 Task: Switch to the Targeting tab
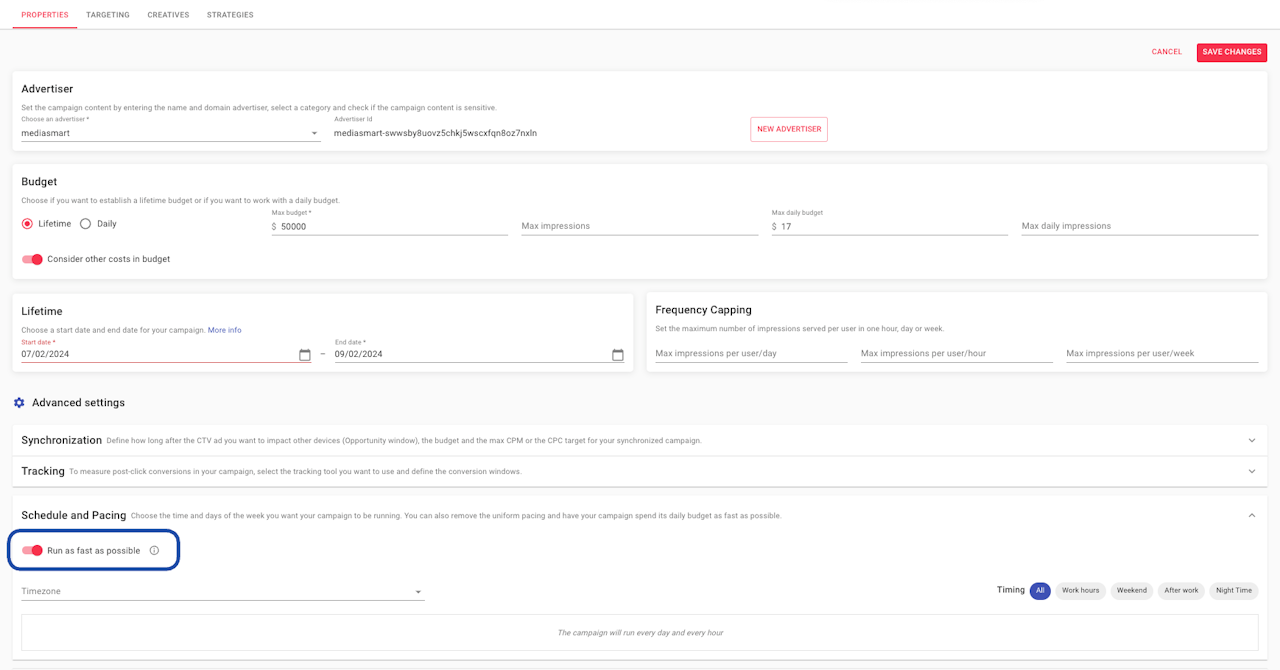point(107,15)
